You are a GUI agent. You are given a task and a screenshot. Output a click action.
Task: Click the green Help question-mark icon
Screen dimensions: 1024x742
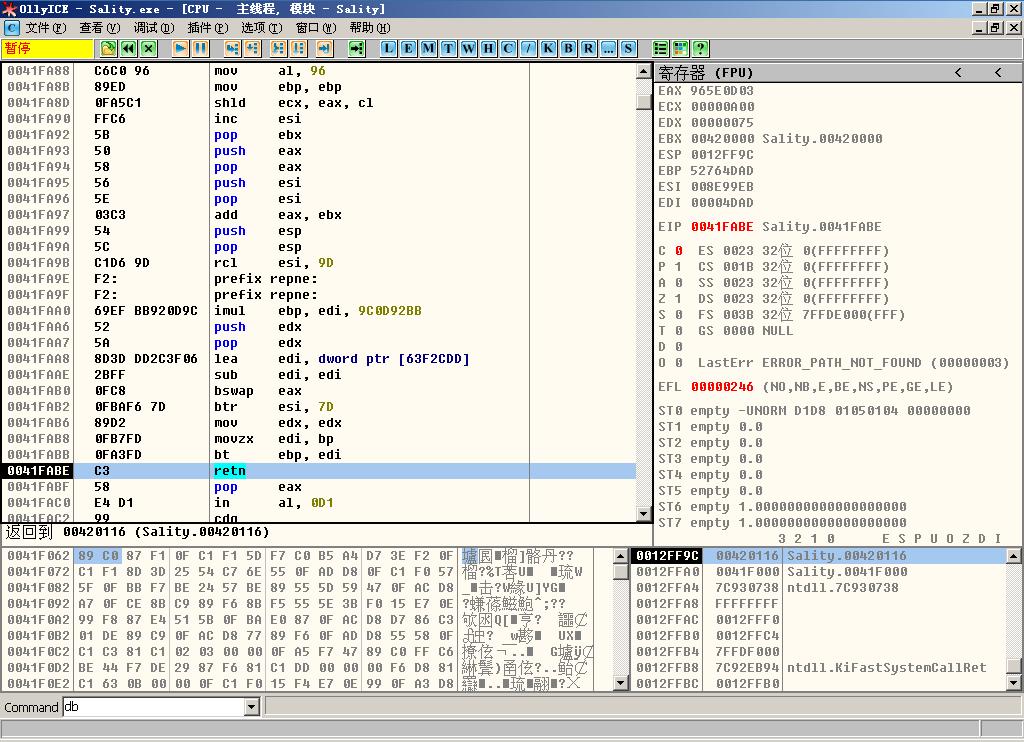tap(700, 48)
